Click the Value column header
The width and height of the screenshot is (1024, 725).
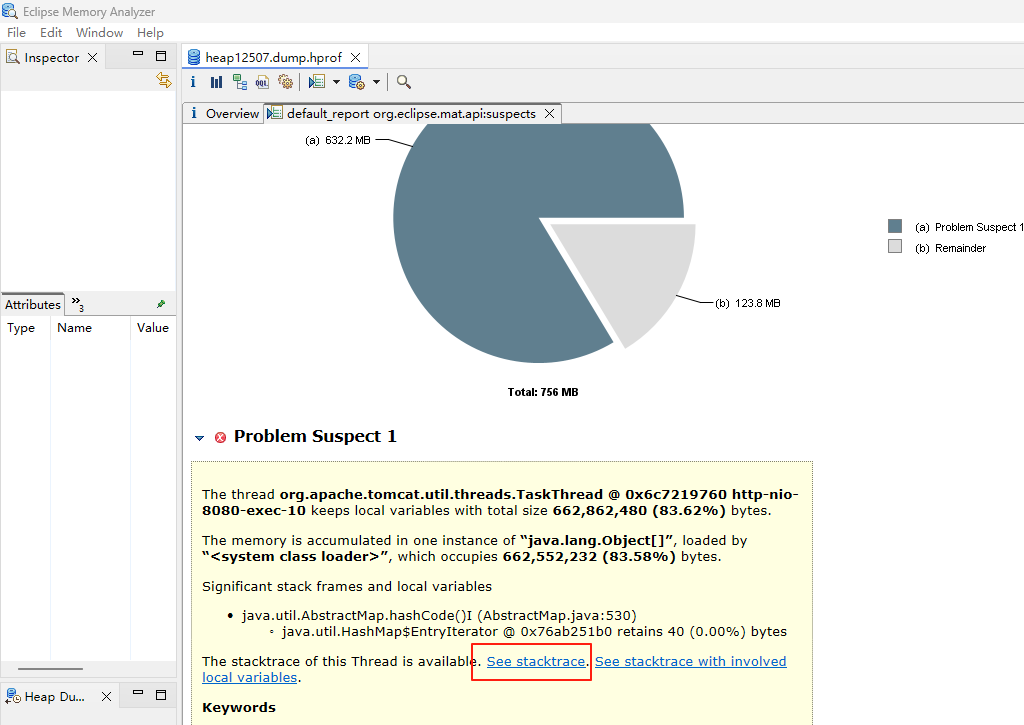click(153, 328)
